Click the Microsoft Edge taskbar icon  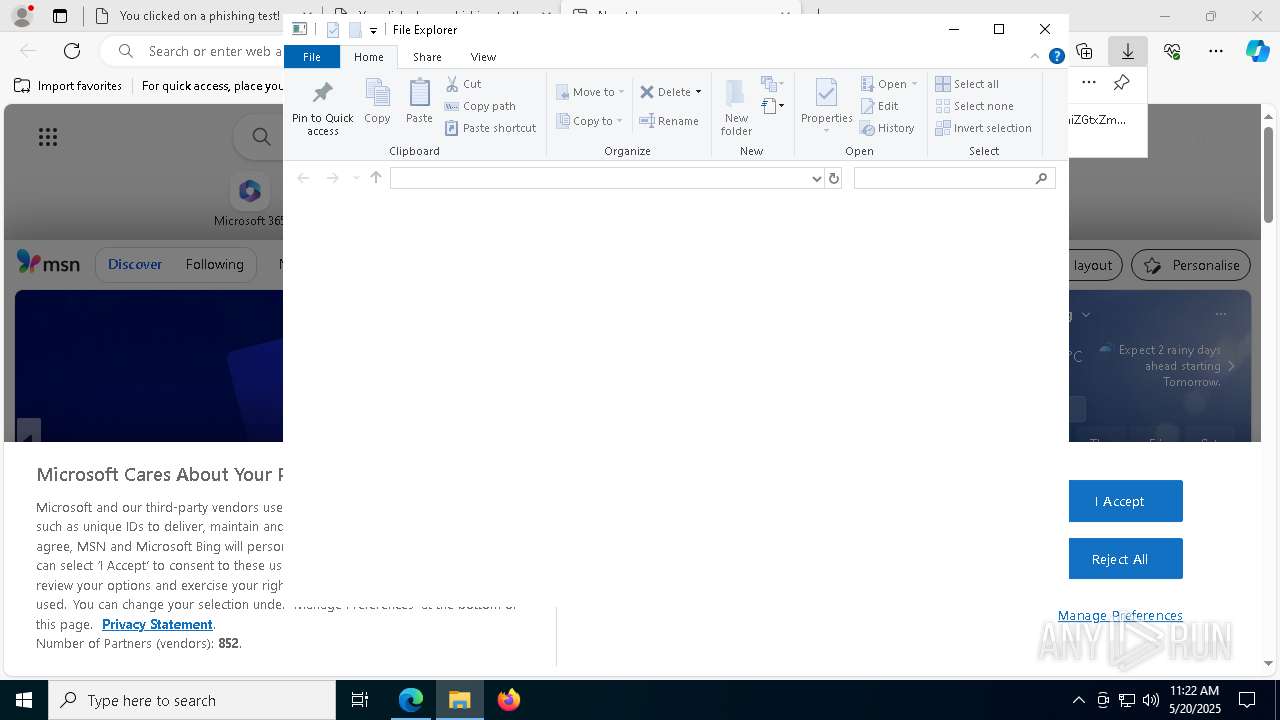(411, 700)
